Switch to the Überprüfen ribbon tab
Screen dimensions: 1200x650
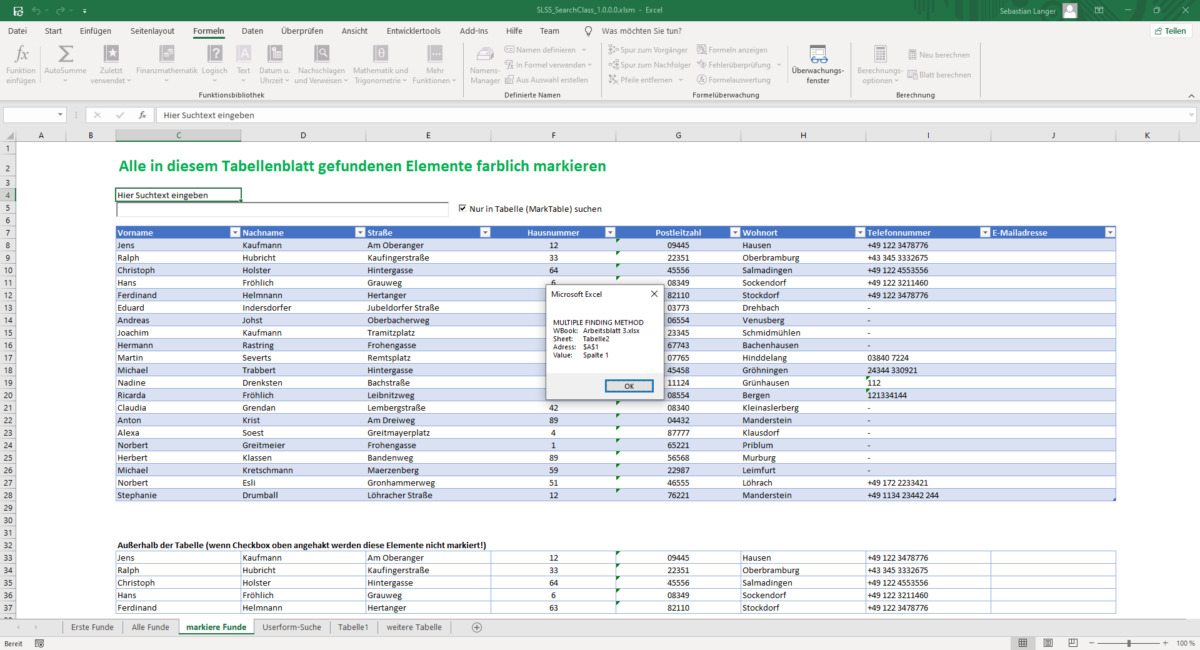tap(302, 31)
